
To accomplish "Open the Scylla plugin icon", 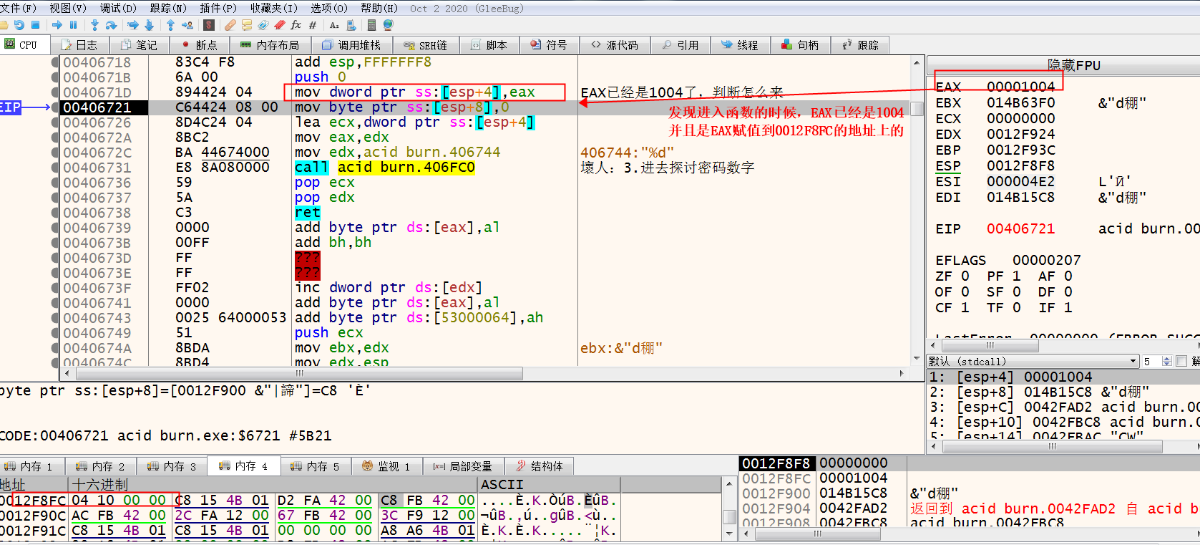I will [208, 25].
